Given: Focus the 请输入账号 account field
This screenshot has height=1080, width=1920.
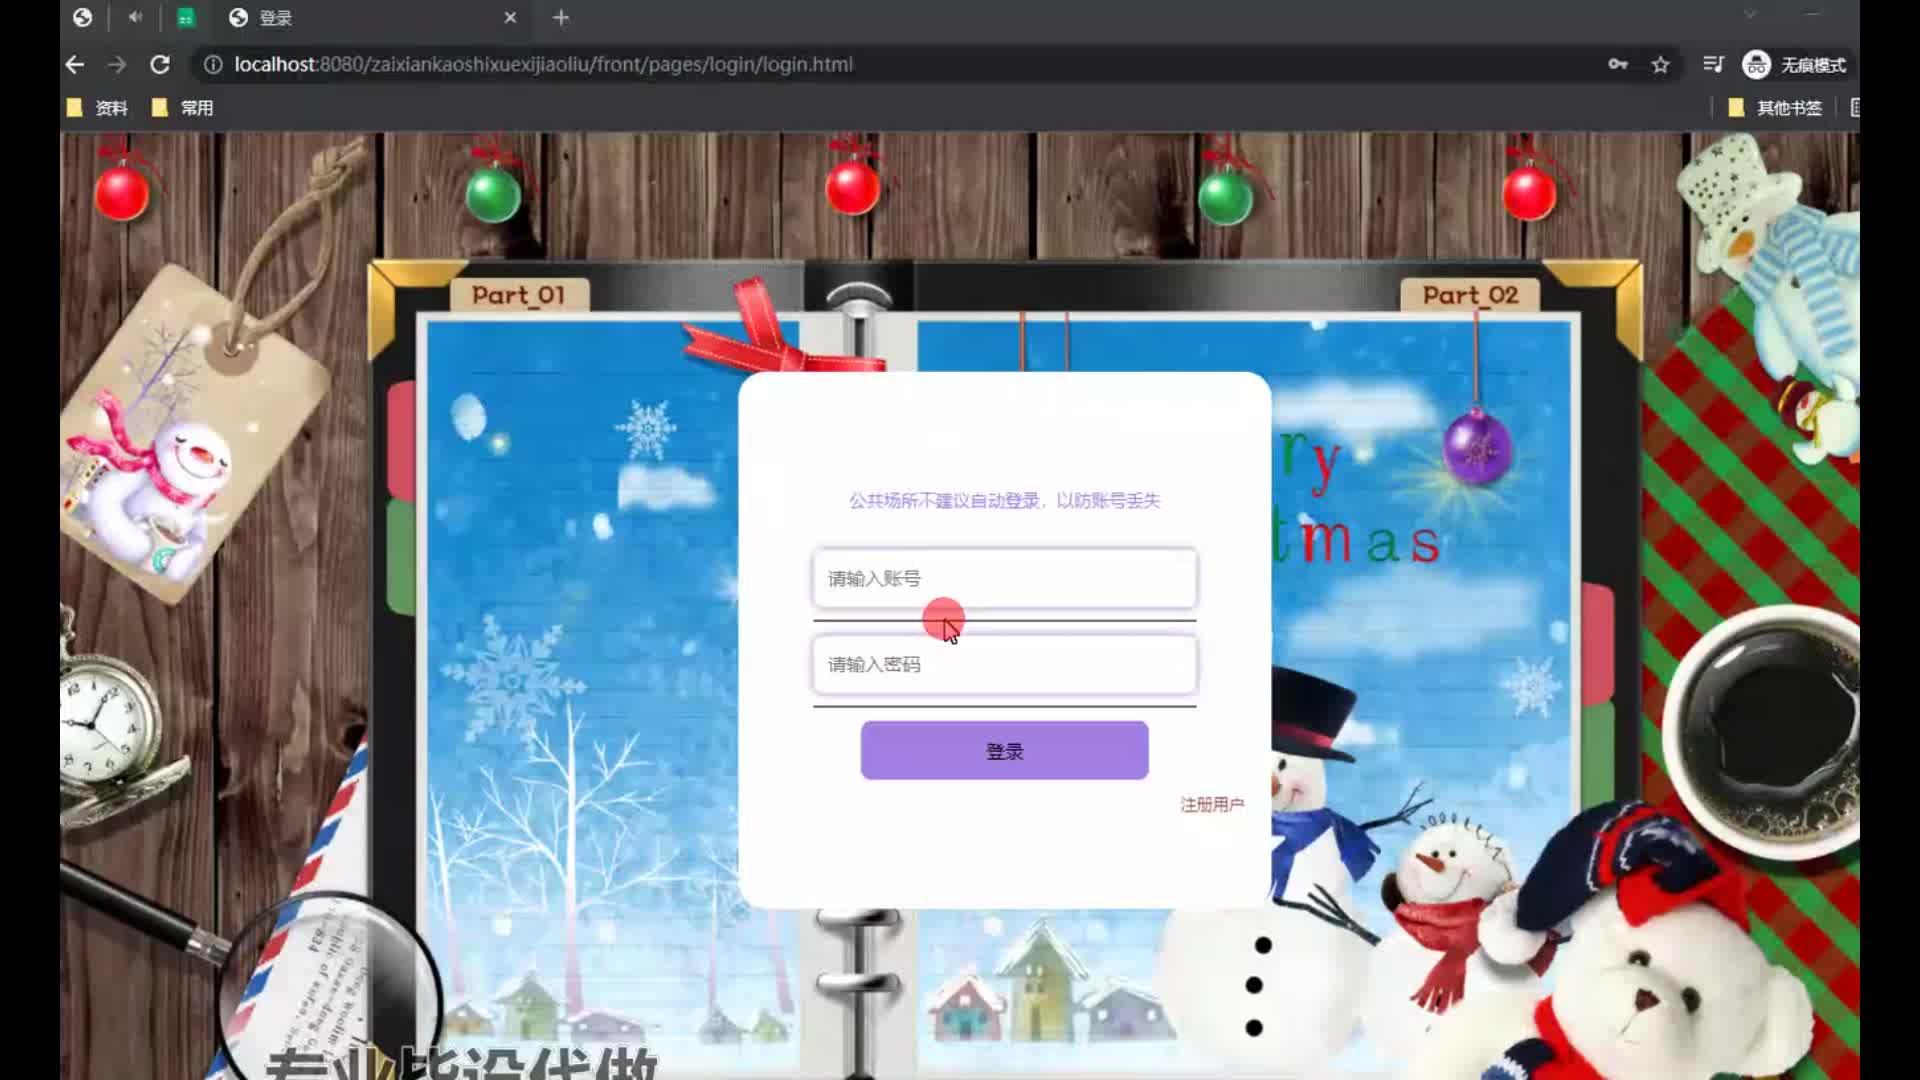Looking at the screenshot, I should click(x=1004, y=578).
